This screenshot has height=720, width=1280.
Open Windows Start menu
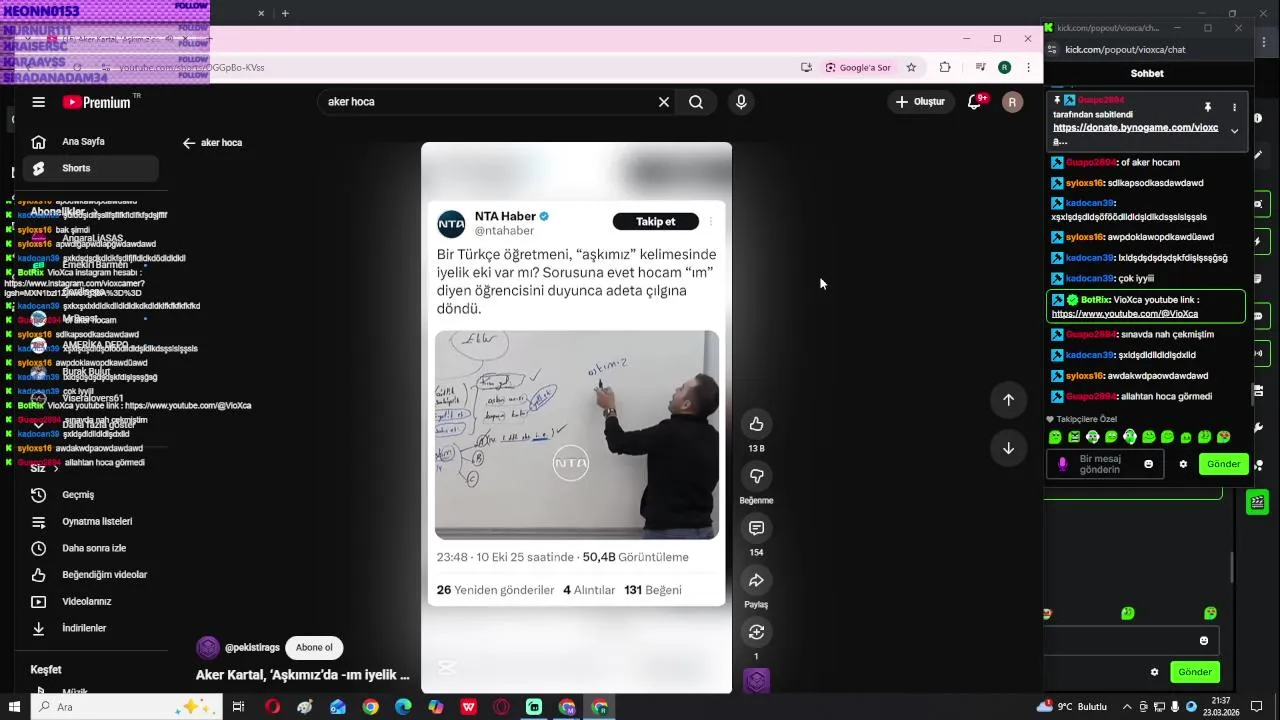click(x=15, y=707)
